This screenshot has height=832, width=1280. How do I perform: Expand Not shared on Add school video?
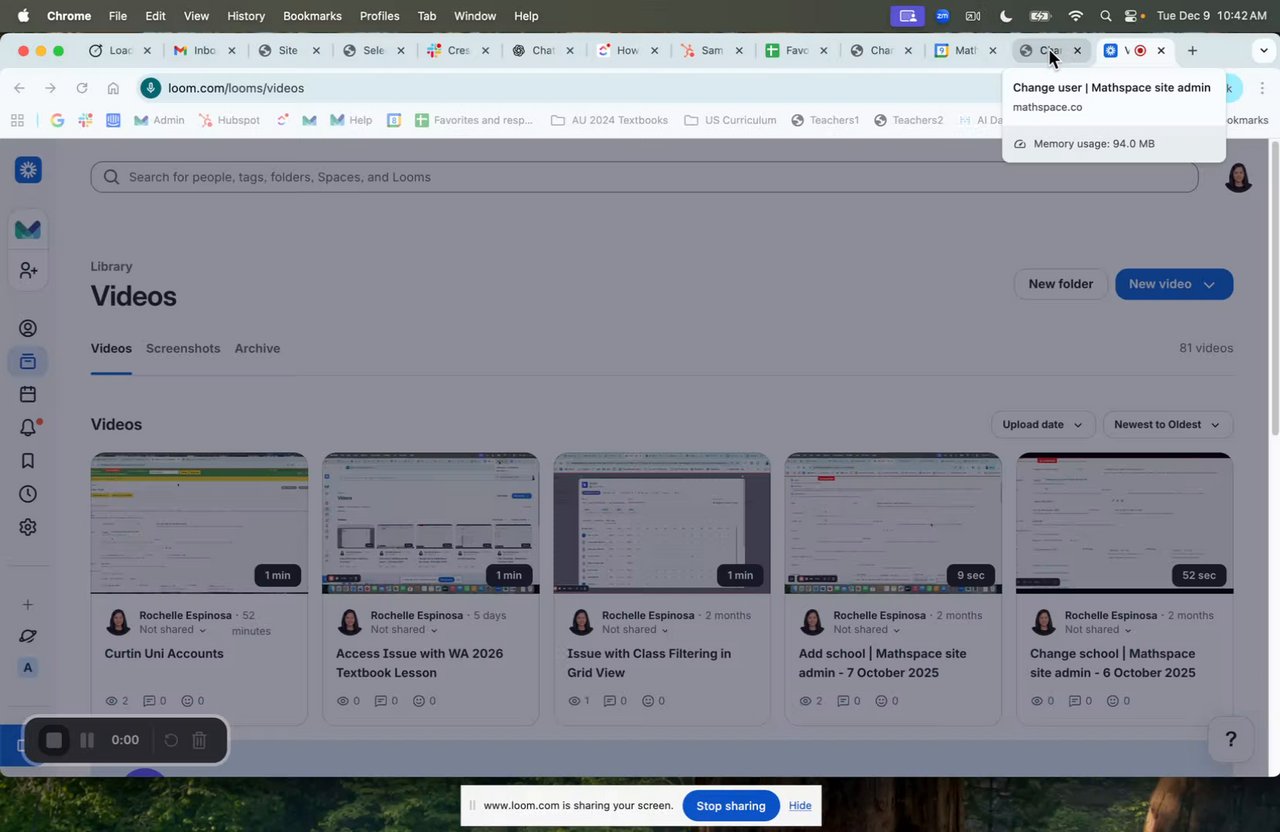[866, 630]
